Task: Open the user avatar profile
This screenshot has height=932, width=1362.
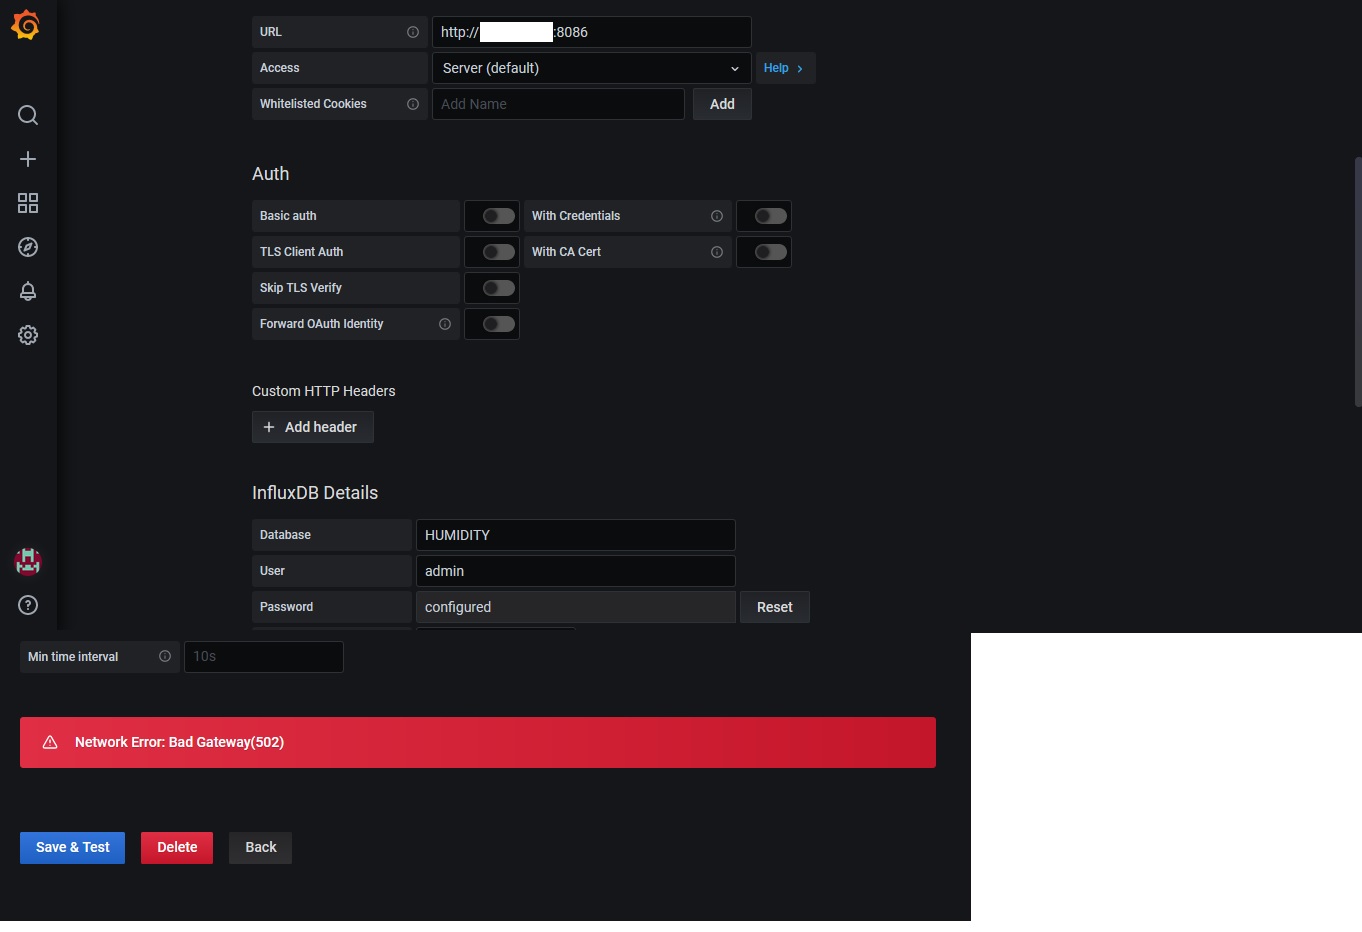Action: [x=28, y=562]
